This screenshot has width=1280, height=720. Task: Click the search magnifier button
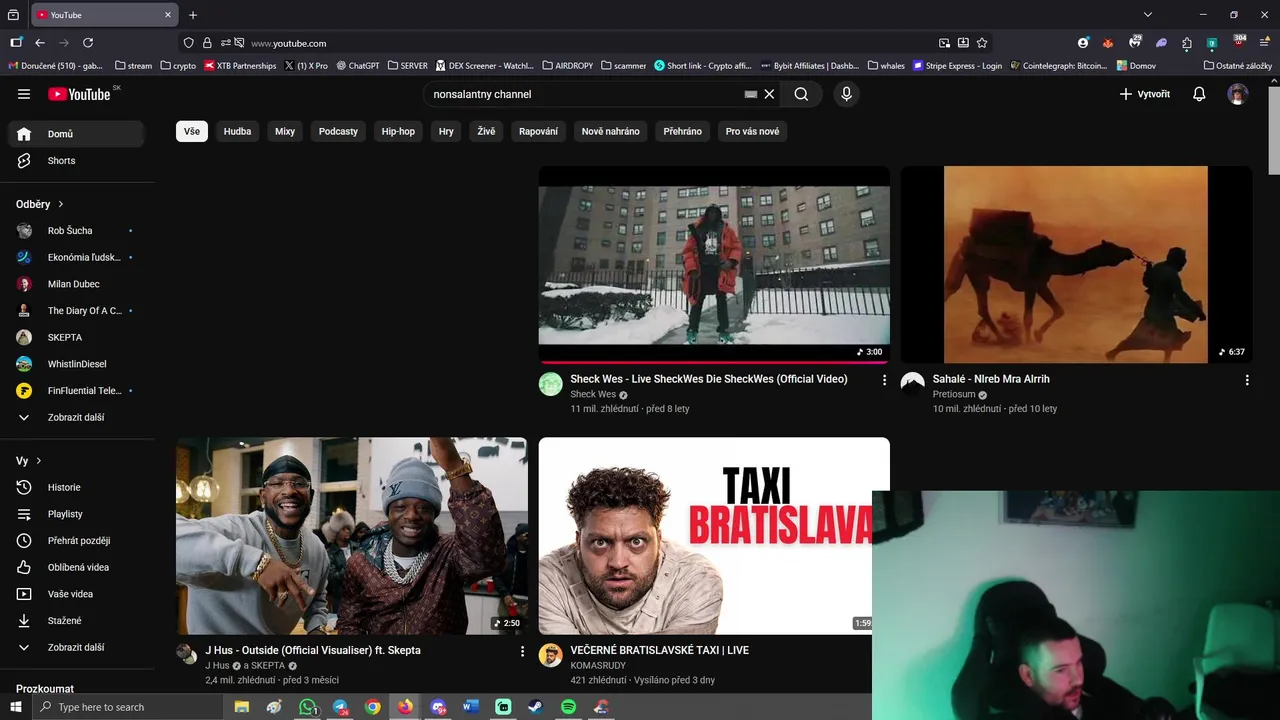pos(801,94)
